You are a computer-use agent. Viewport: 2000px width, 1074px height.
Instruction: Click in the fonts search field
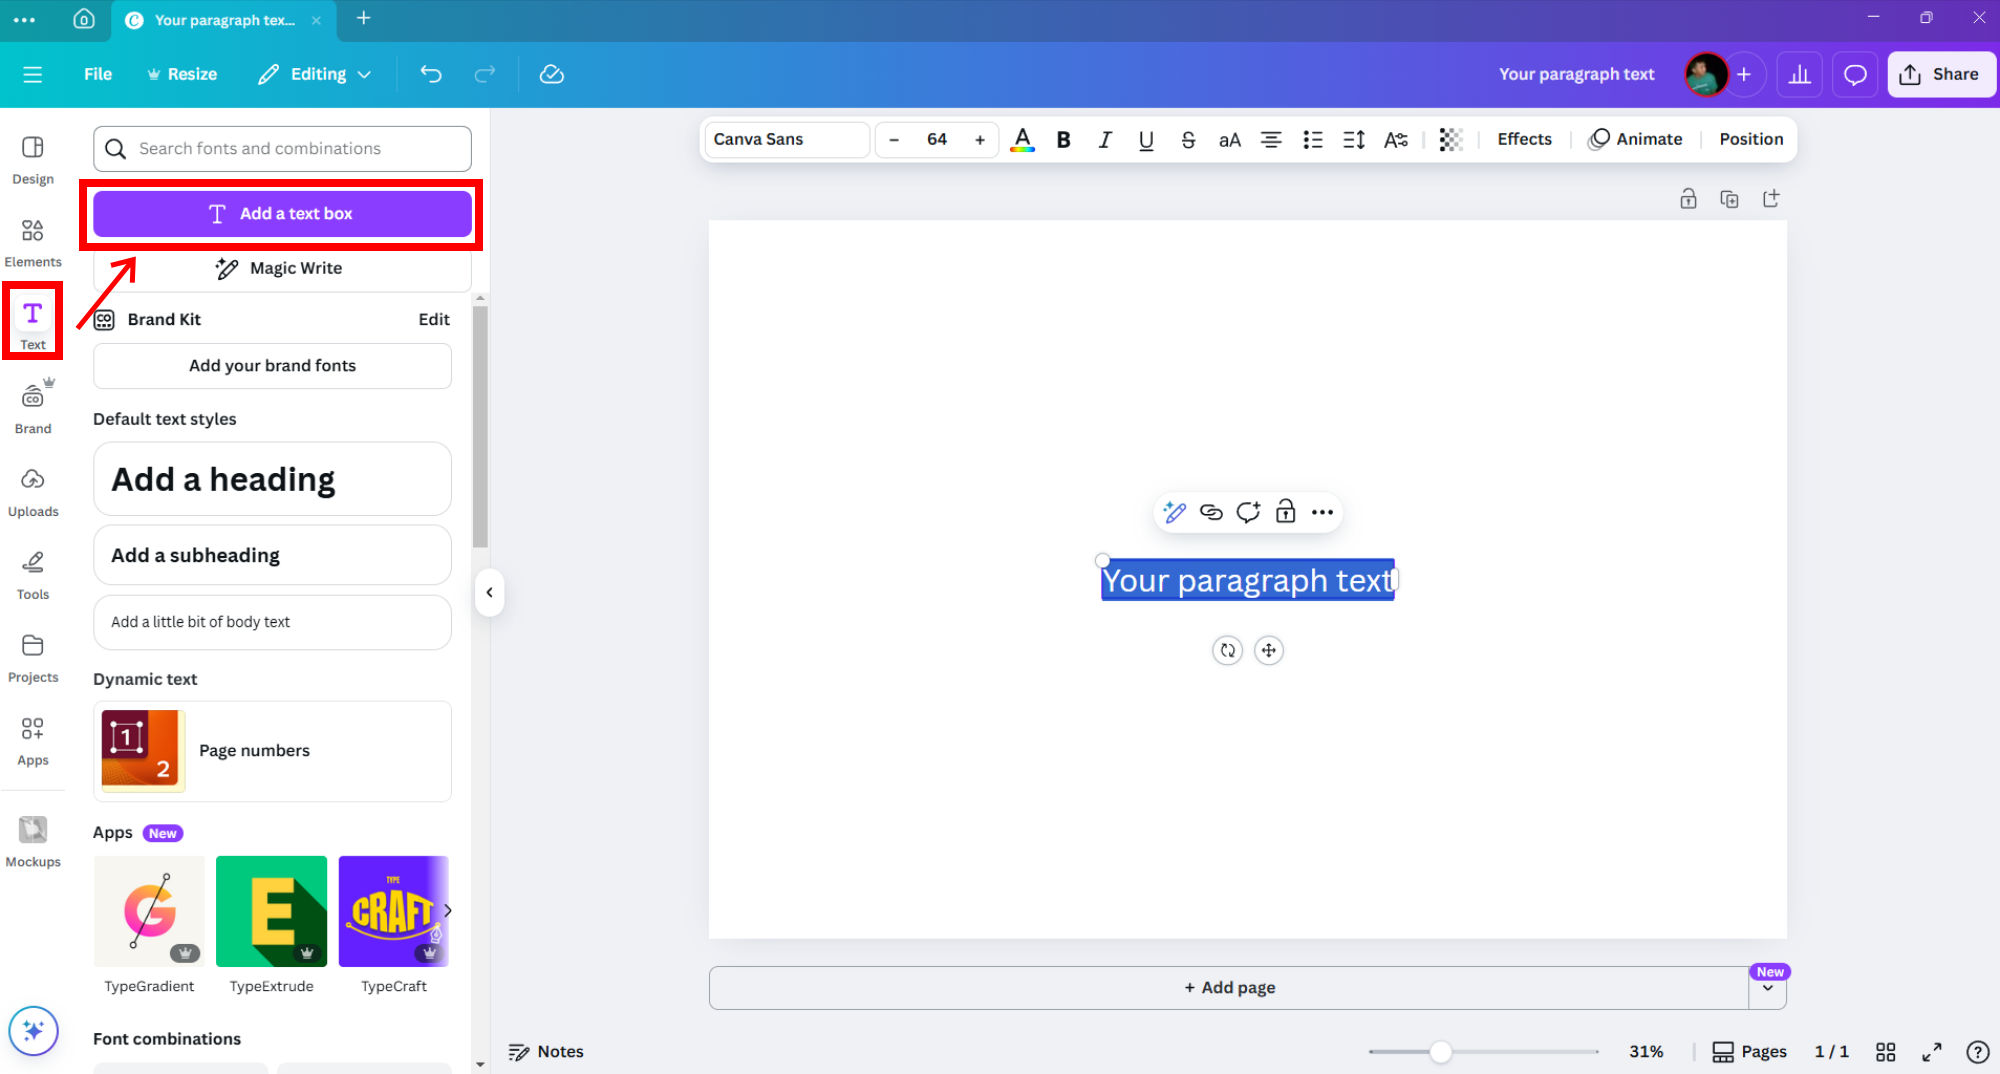coord(282,149)
